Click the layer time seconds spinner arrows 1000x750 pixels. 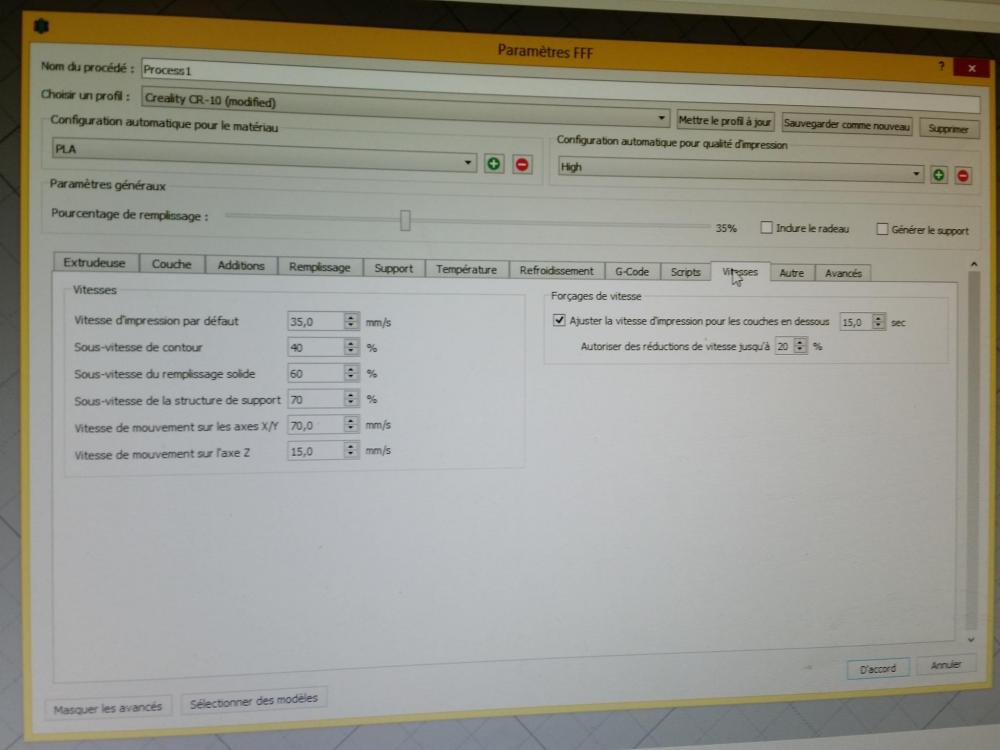(x=879, y=322)
